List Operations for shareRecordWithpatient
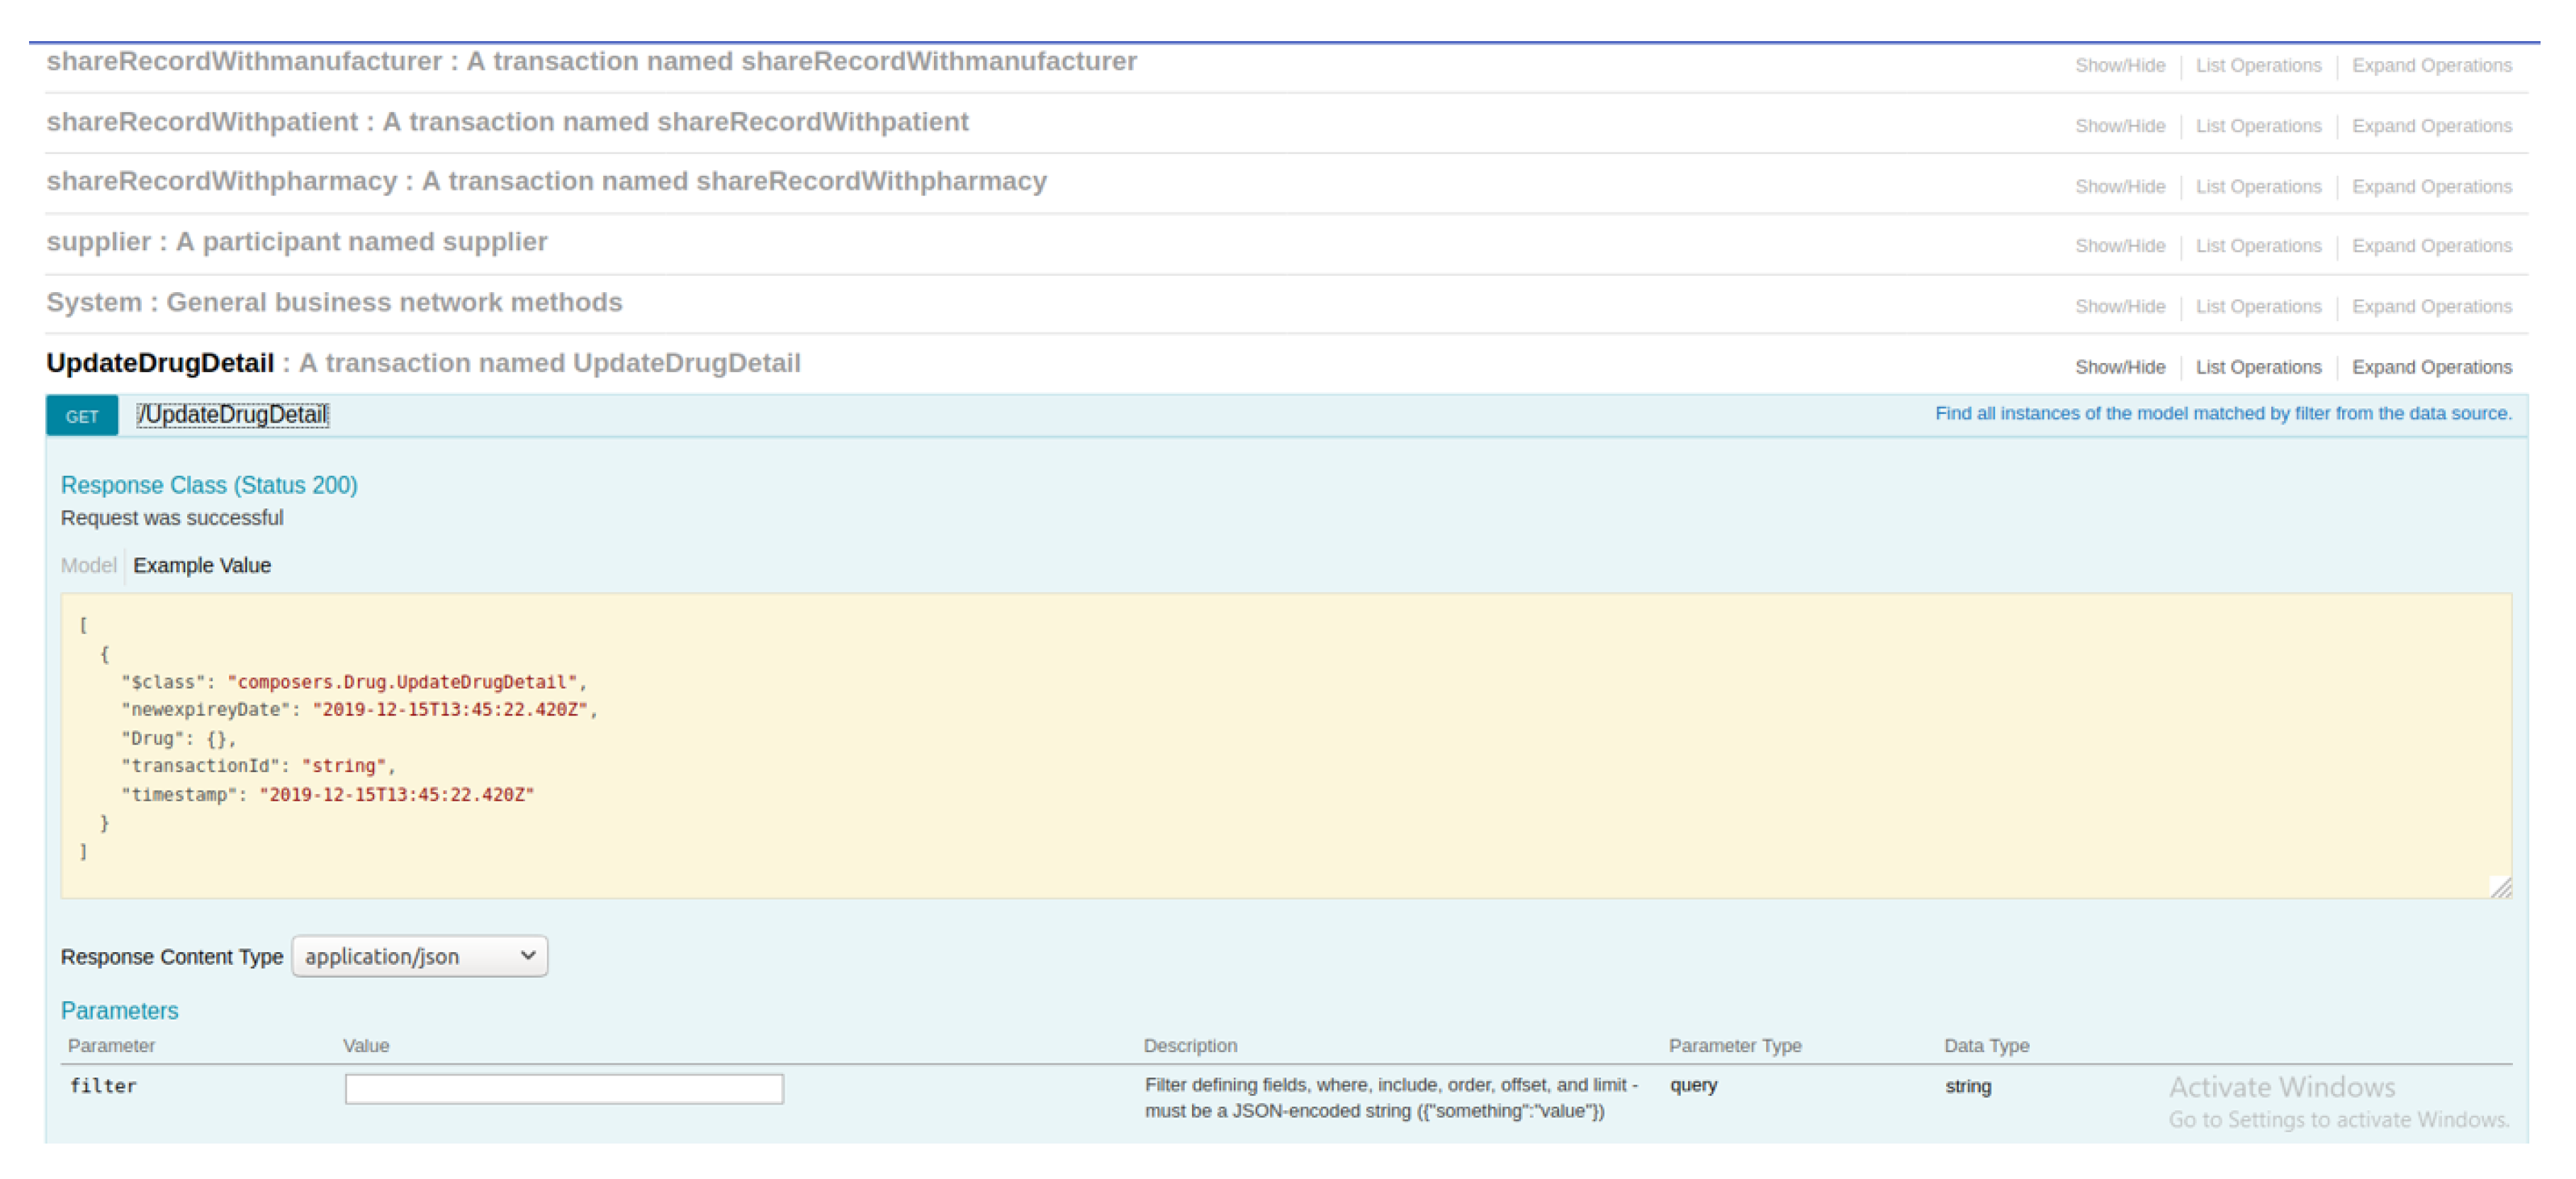The height and width of the screenshot is (1179, 2576). (2258, 126)
